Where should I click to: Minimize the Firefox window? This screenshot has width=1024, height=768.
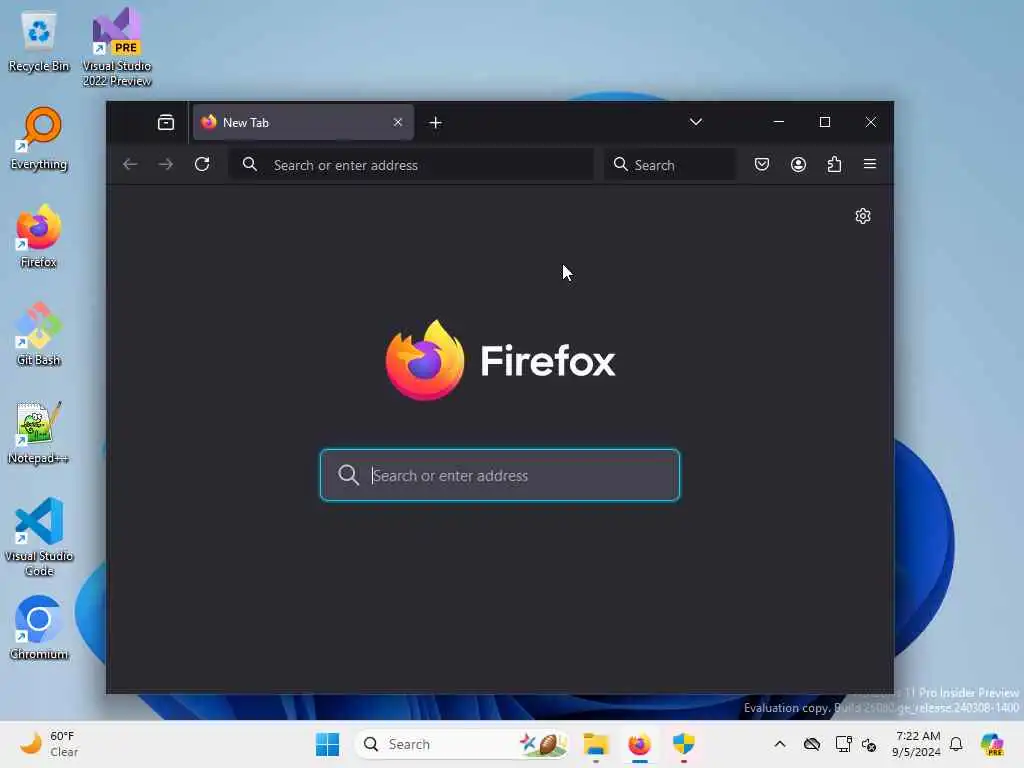tap(778, 122)
